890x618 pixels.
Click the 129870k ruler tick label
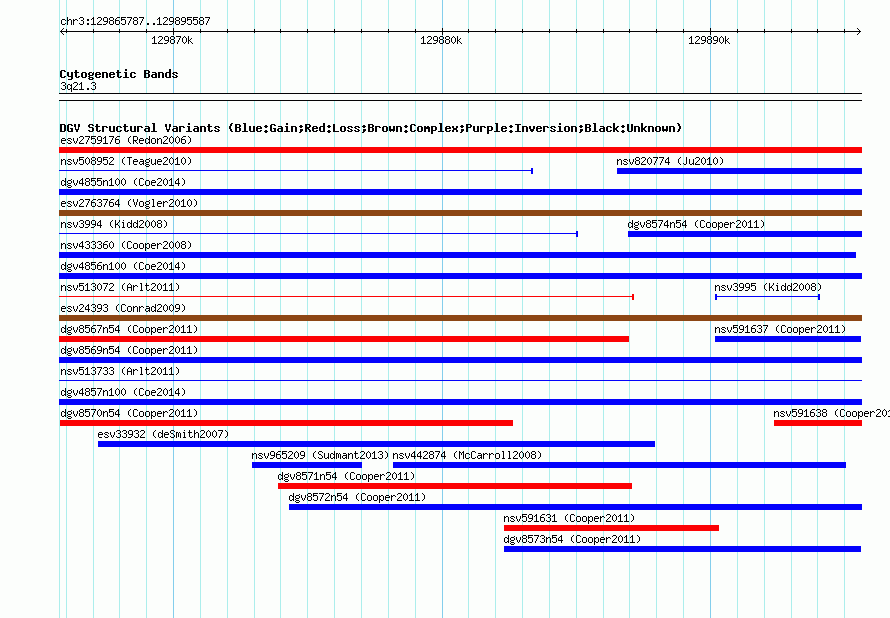tap(172, 41)
